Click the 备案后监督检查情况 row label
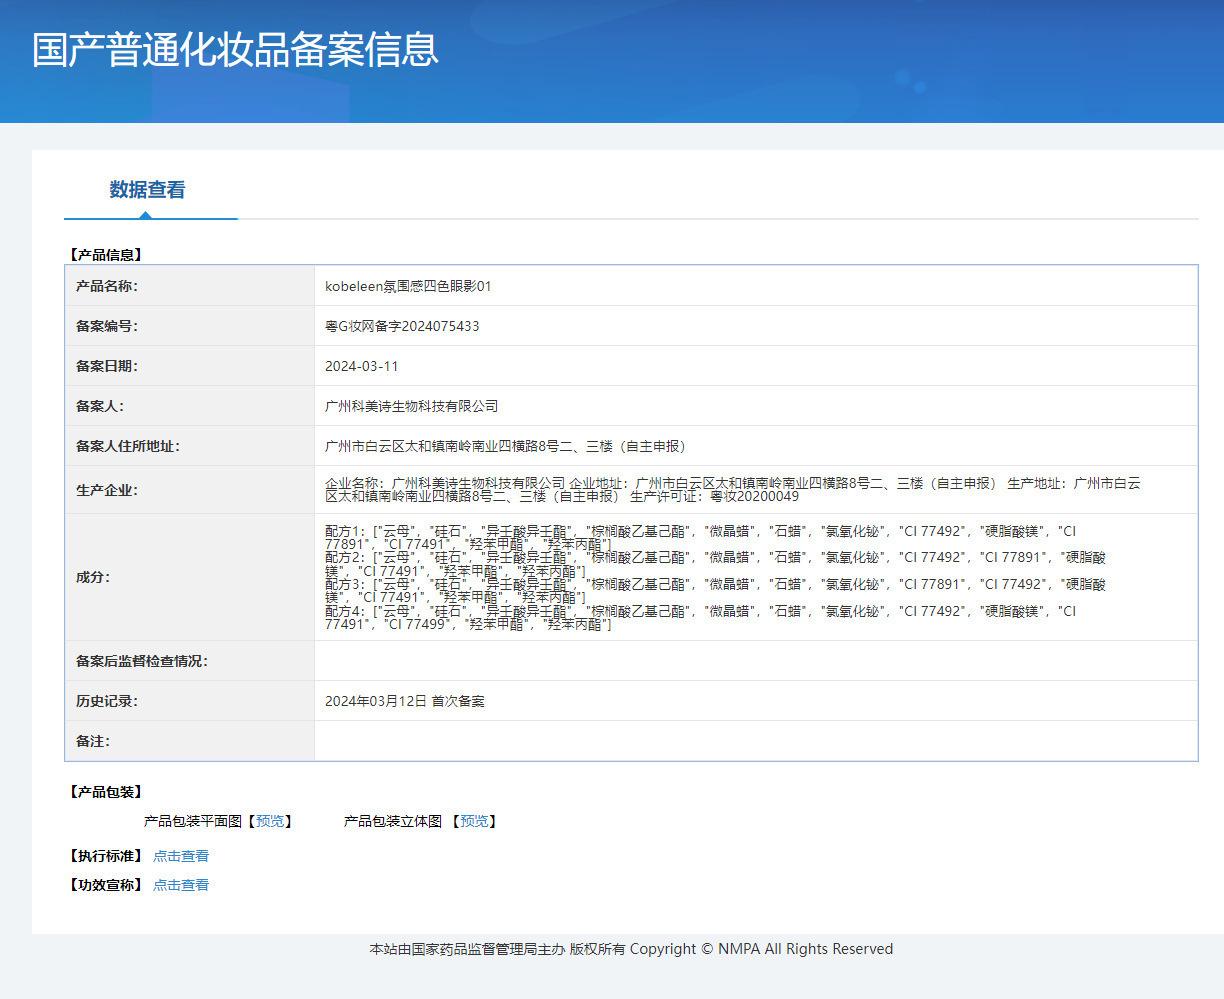 142,661
